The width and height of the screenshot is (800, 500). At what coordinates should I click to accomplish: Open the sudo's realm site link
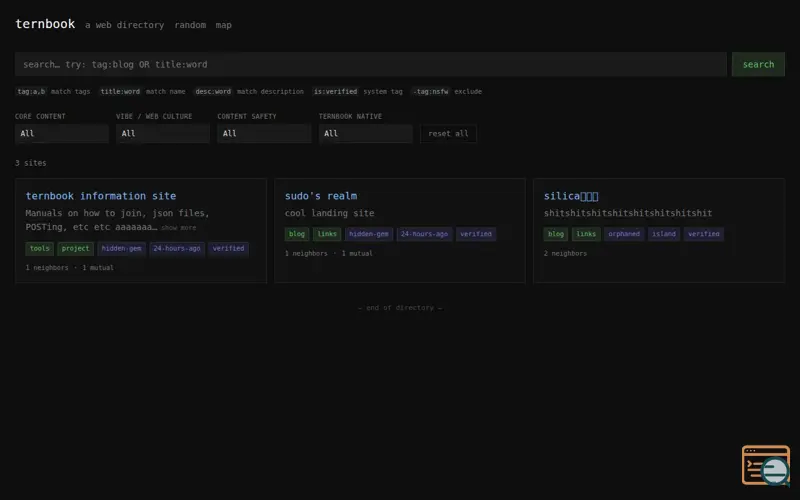[x=321, y=196]
